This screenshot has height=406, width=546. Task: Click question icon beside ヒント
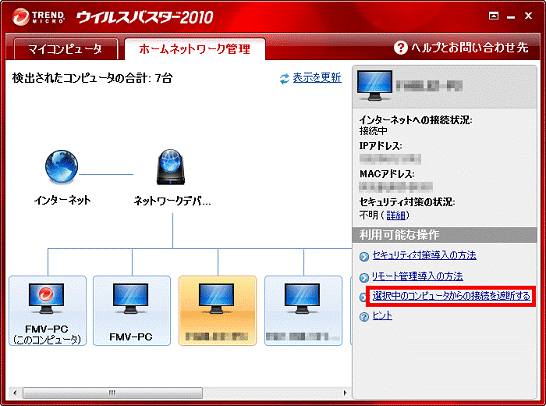click(x=364, y=317)
